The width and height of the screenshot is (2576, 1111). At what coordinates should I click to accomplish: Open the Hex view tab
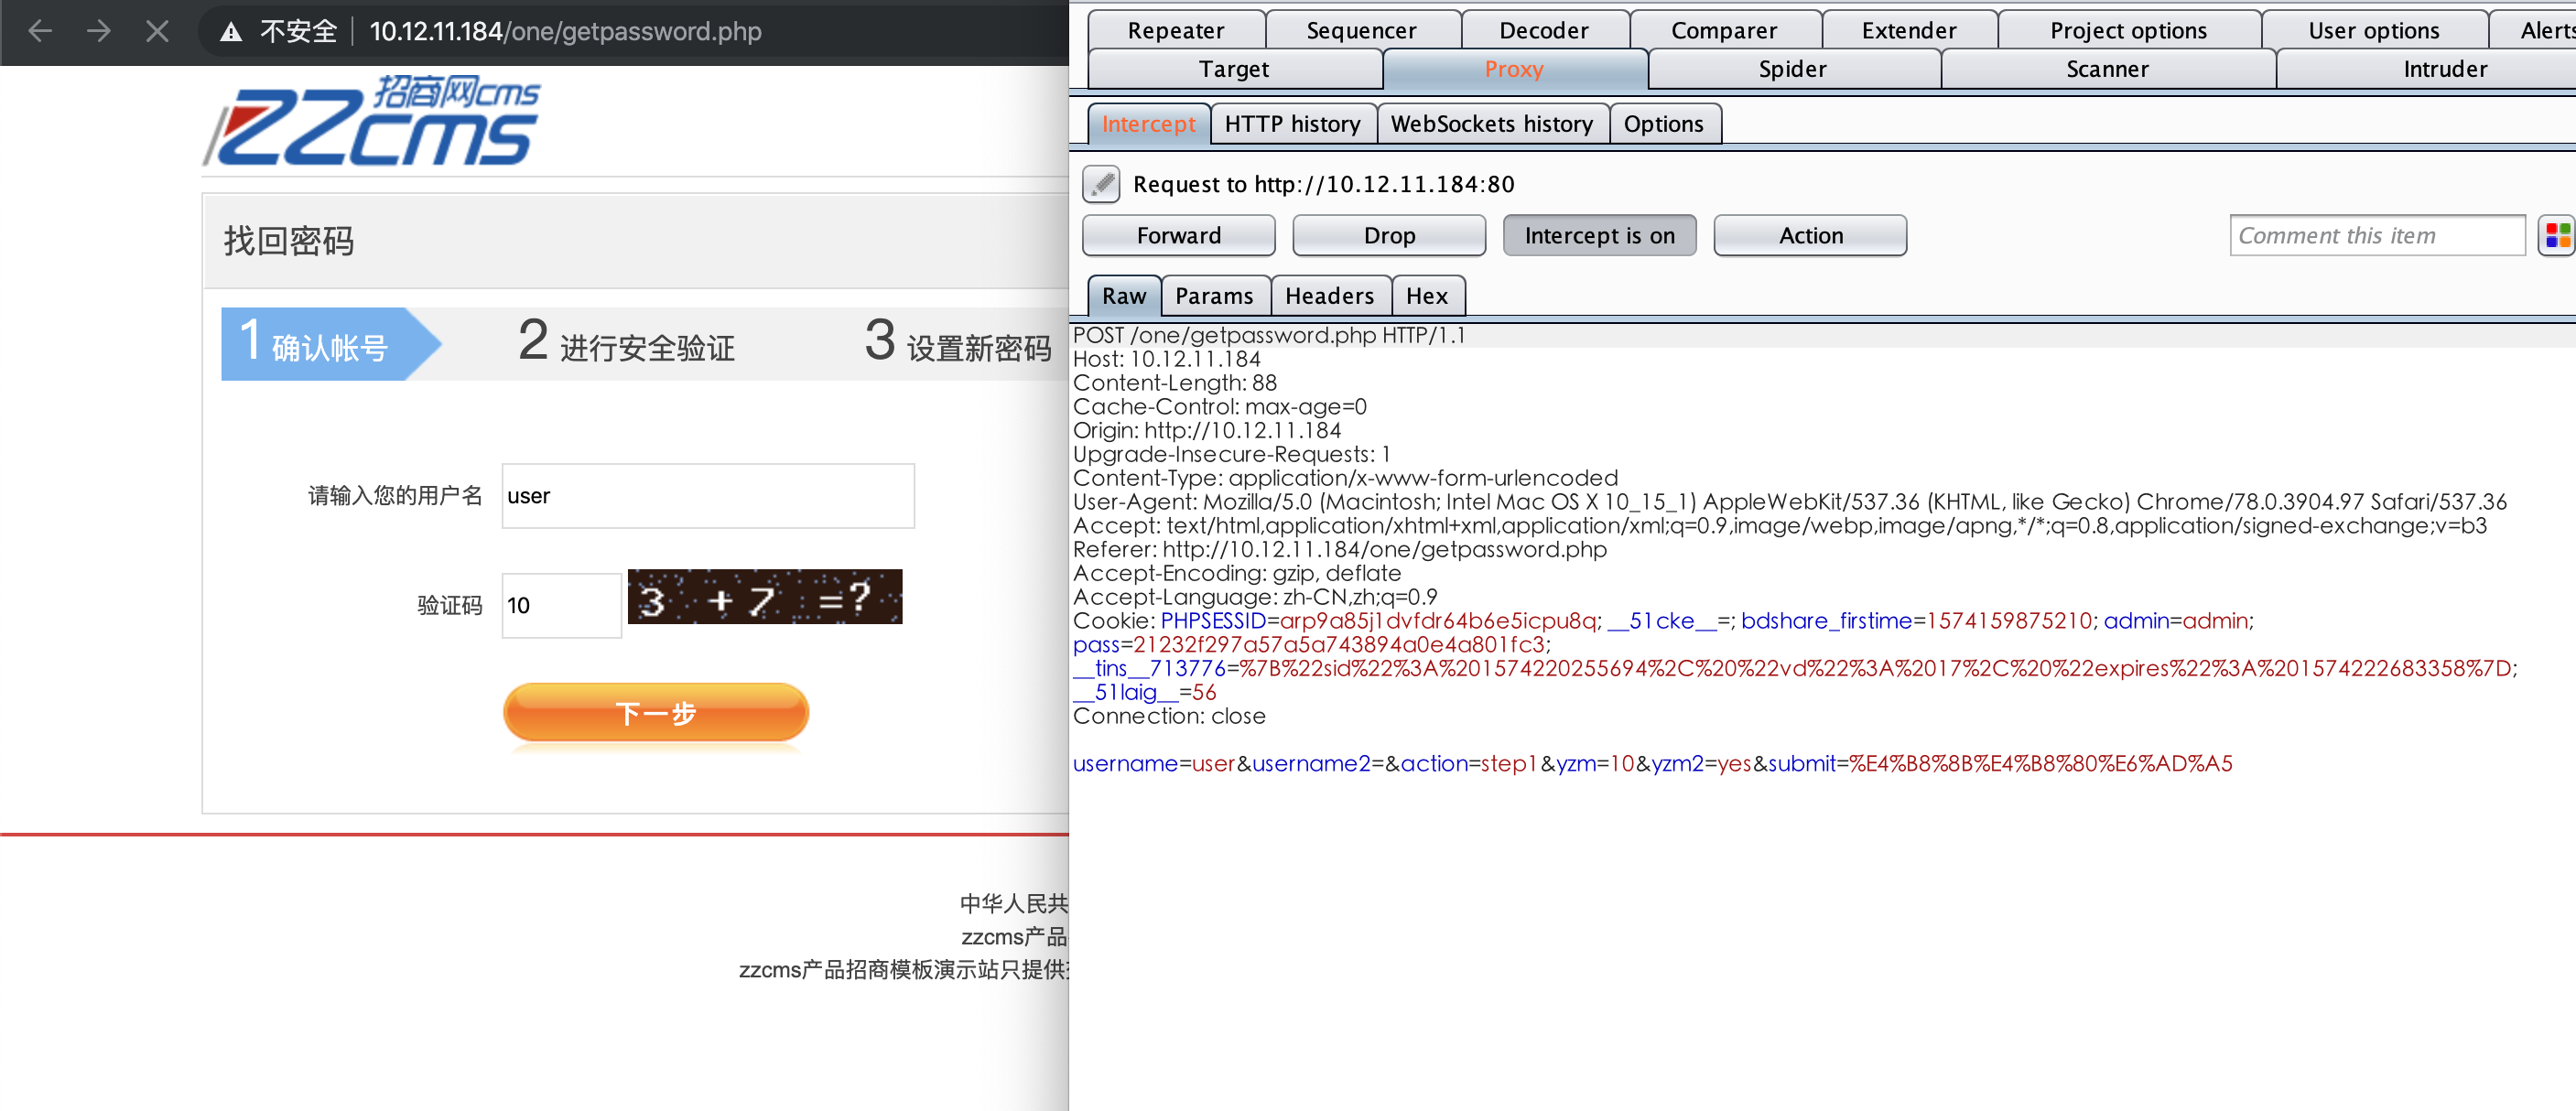coord(1426,296)
